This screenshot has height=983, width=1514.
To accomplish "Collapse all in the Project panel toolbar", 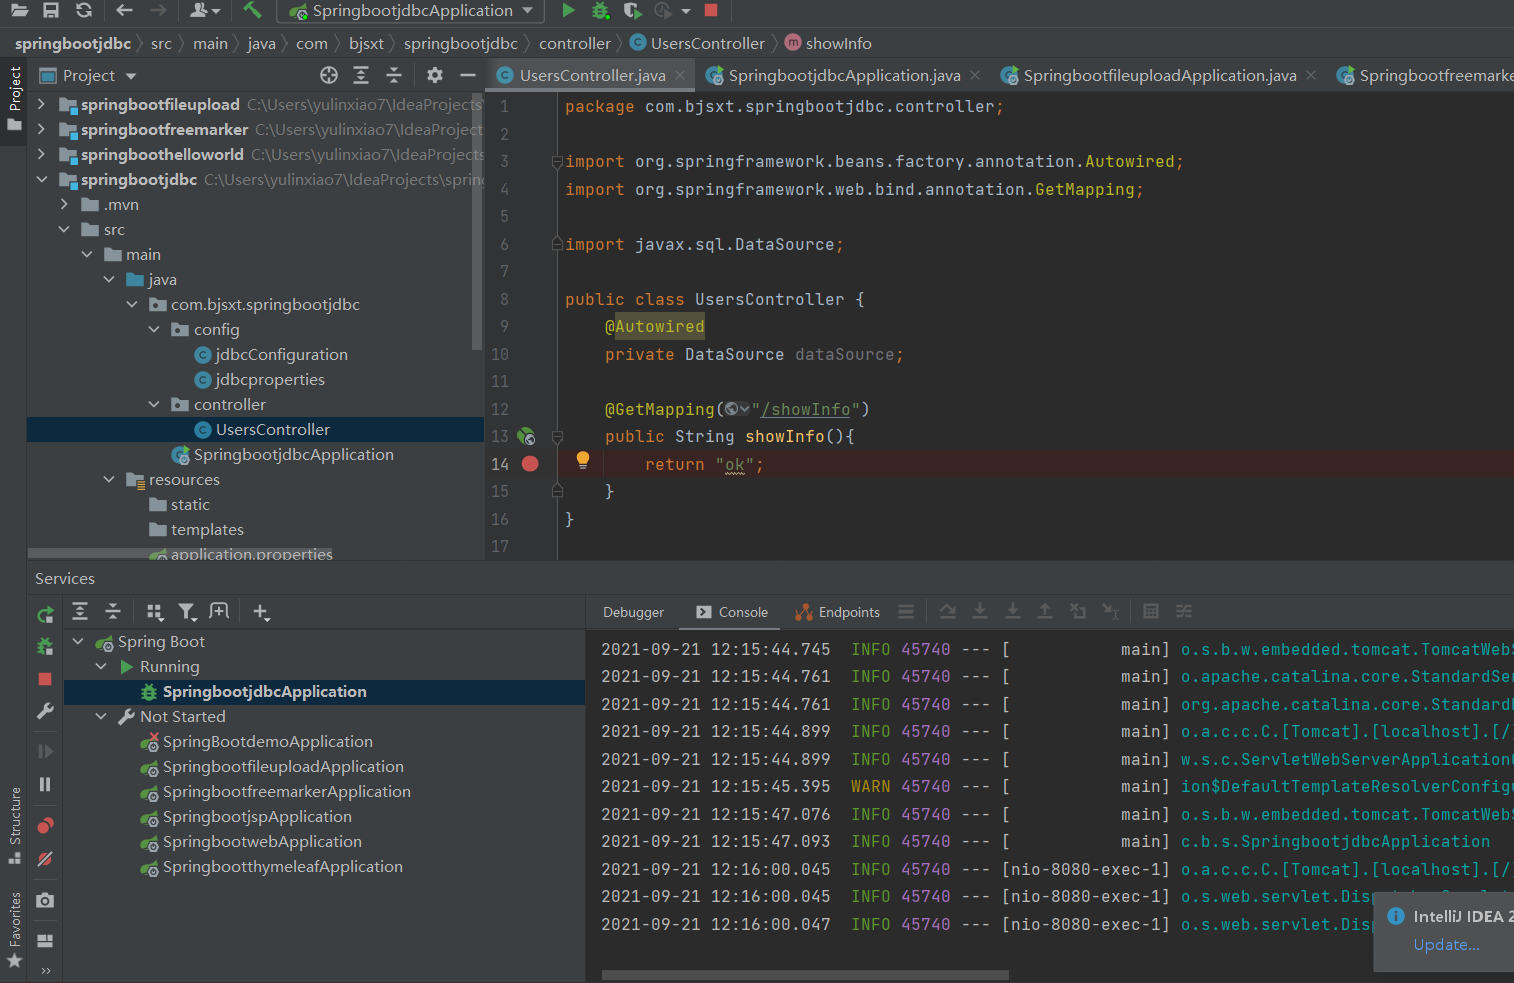I will [x=394, y=75].
